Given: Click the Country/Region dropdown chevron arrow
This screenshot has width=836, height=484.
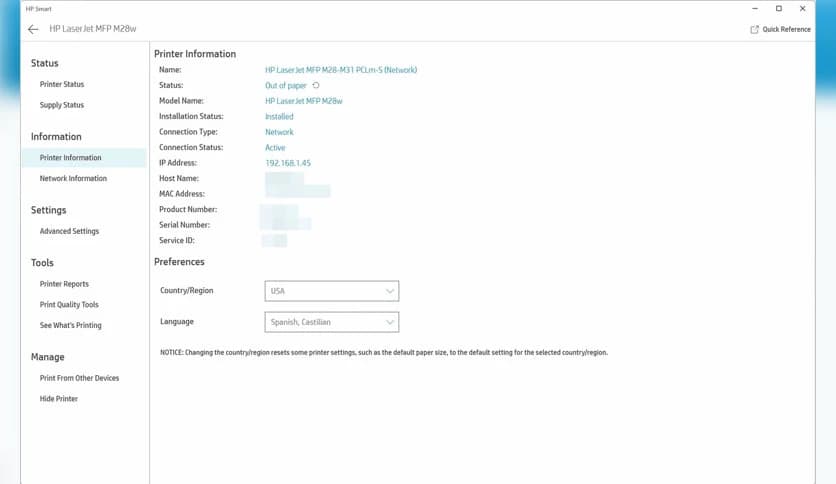Looking at the screenshot, I should [x=390, y=291].
